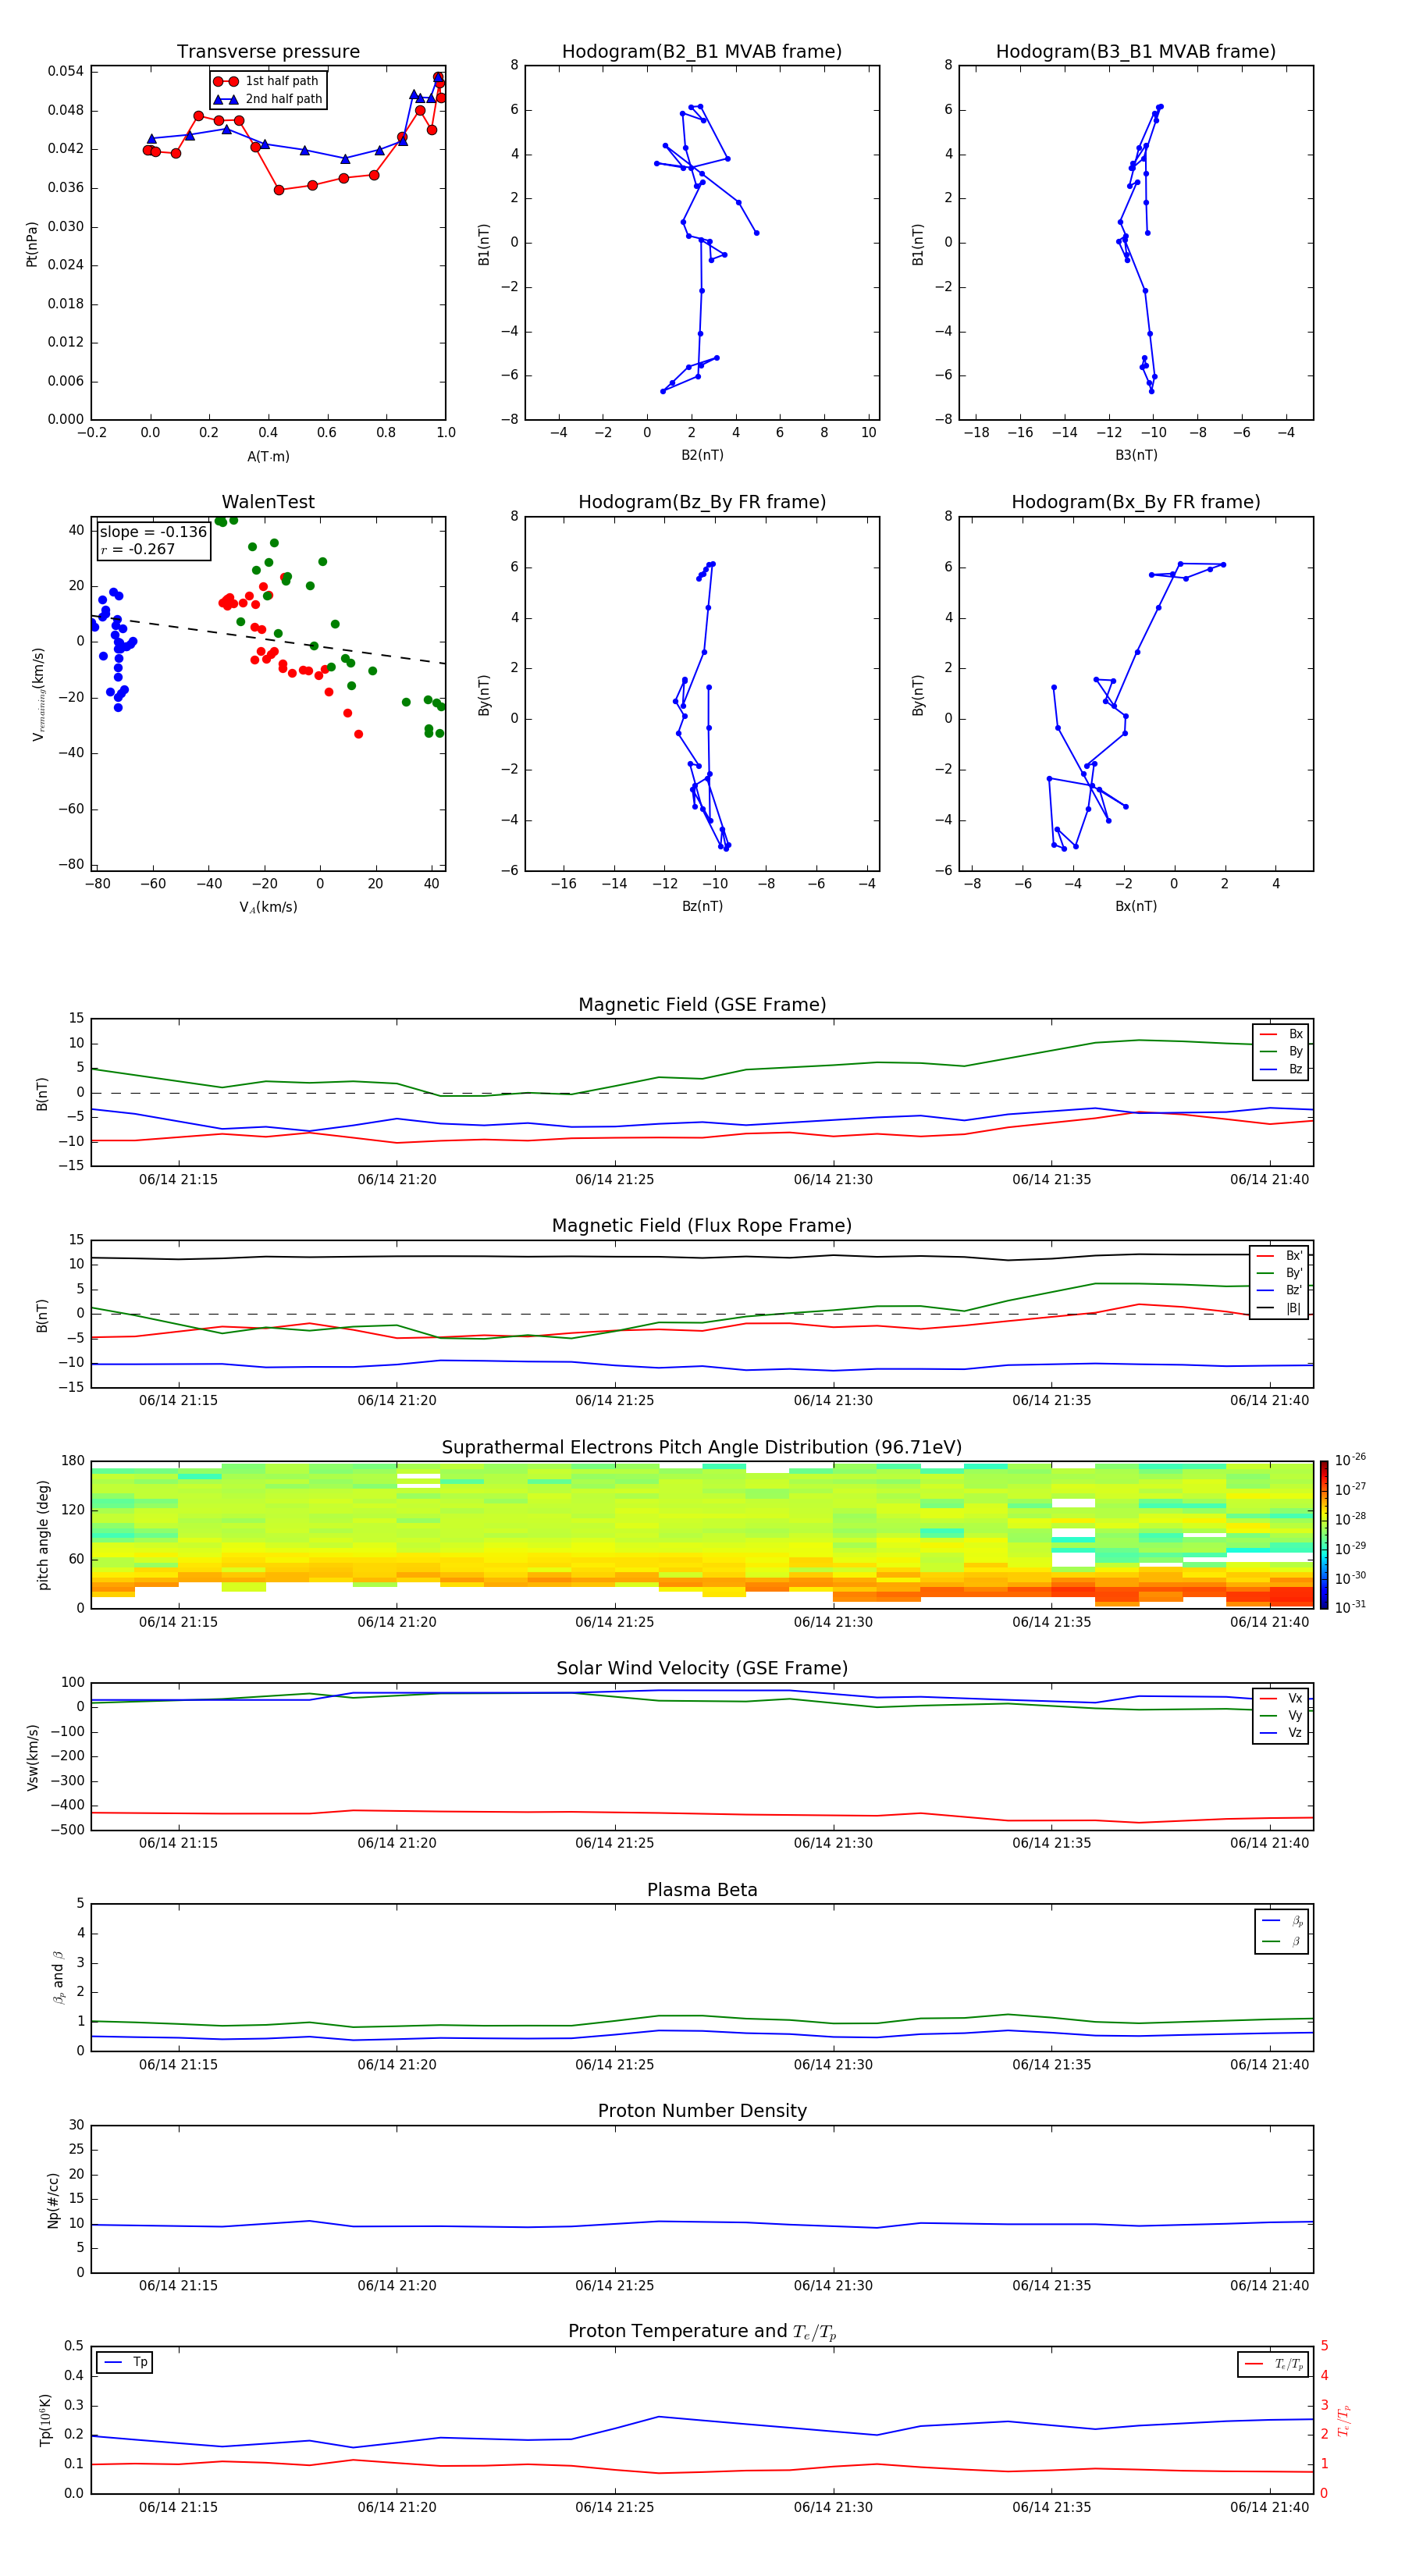Viewport: 1405px width, 2576px height.
Task: Click the 'Proton Number Density' title
Action: point(702,2111)
